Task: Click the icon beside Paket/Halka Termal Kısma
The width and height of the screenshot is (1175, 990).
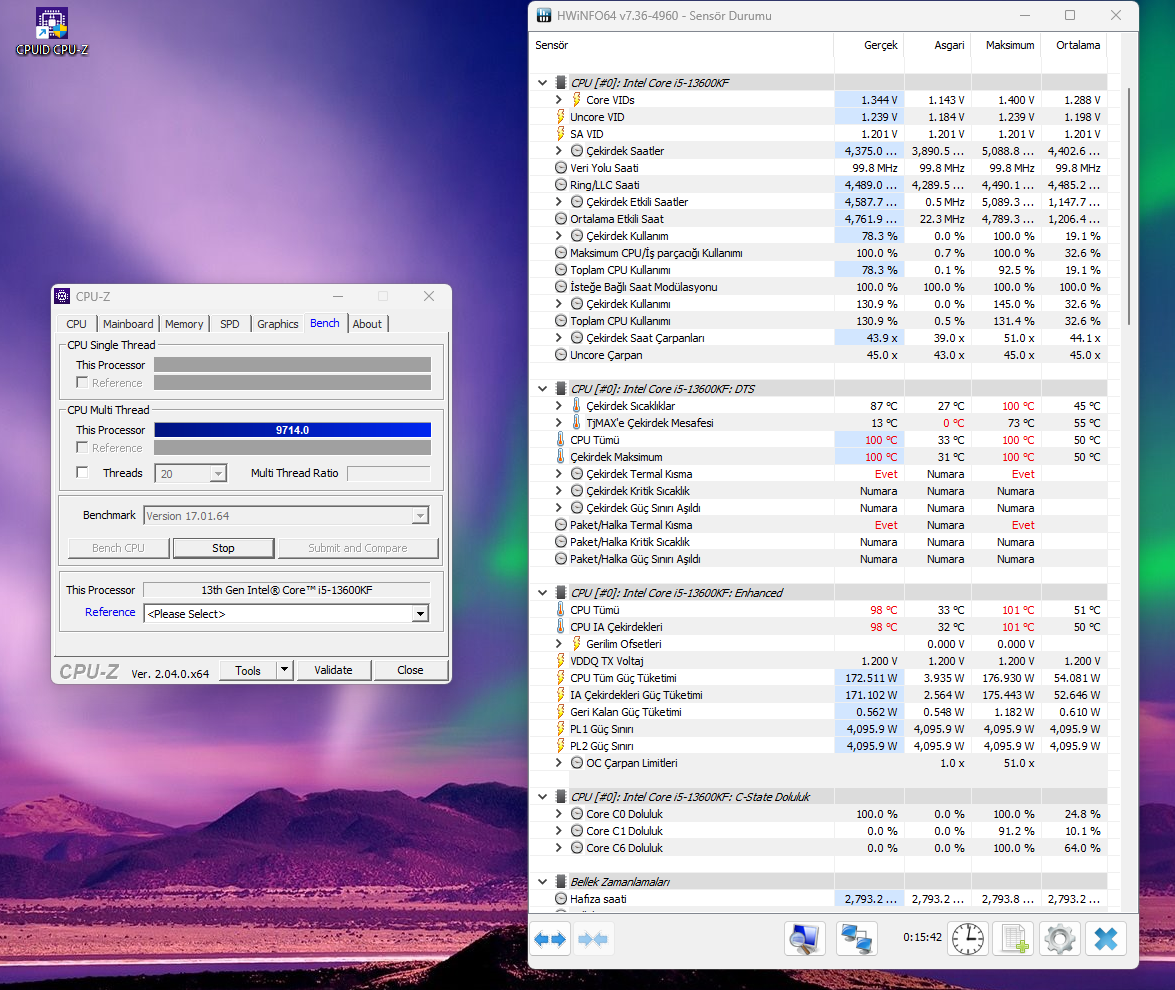Action: (561, 525)
